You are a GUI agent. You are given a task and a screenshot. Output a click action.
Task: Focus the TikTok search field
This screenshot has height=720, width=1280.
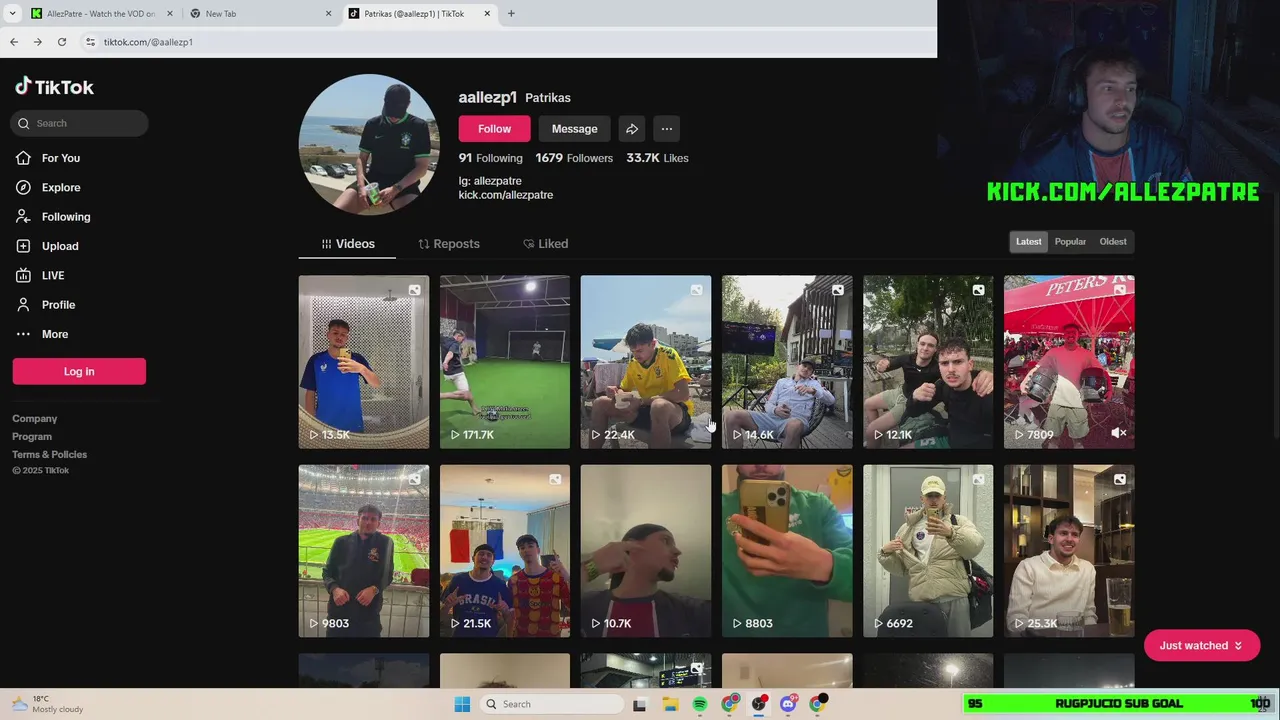tap(80, 123)
